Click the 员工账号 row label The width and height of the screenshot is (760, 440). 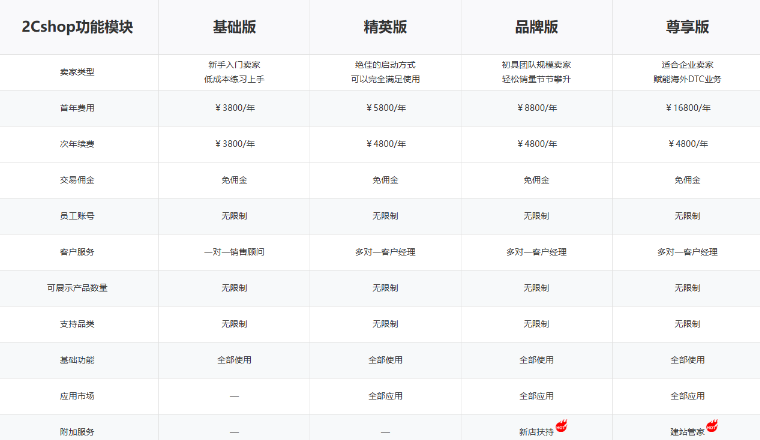[77, 216]
